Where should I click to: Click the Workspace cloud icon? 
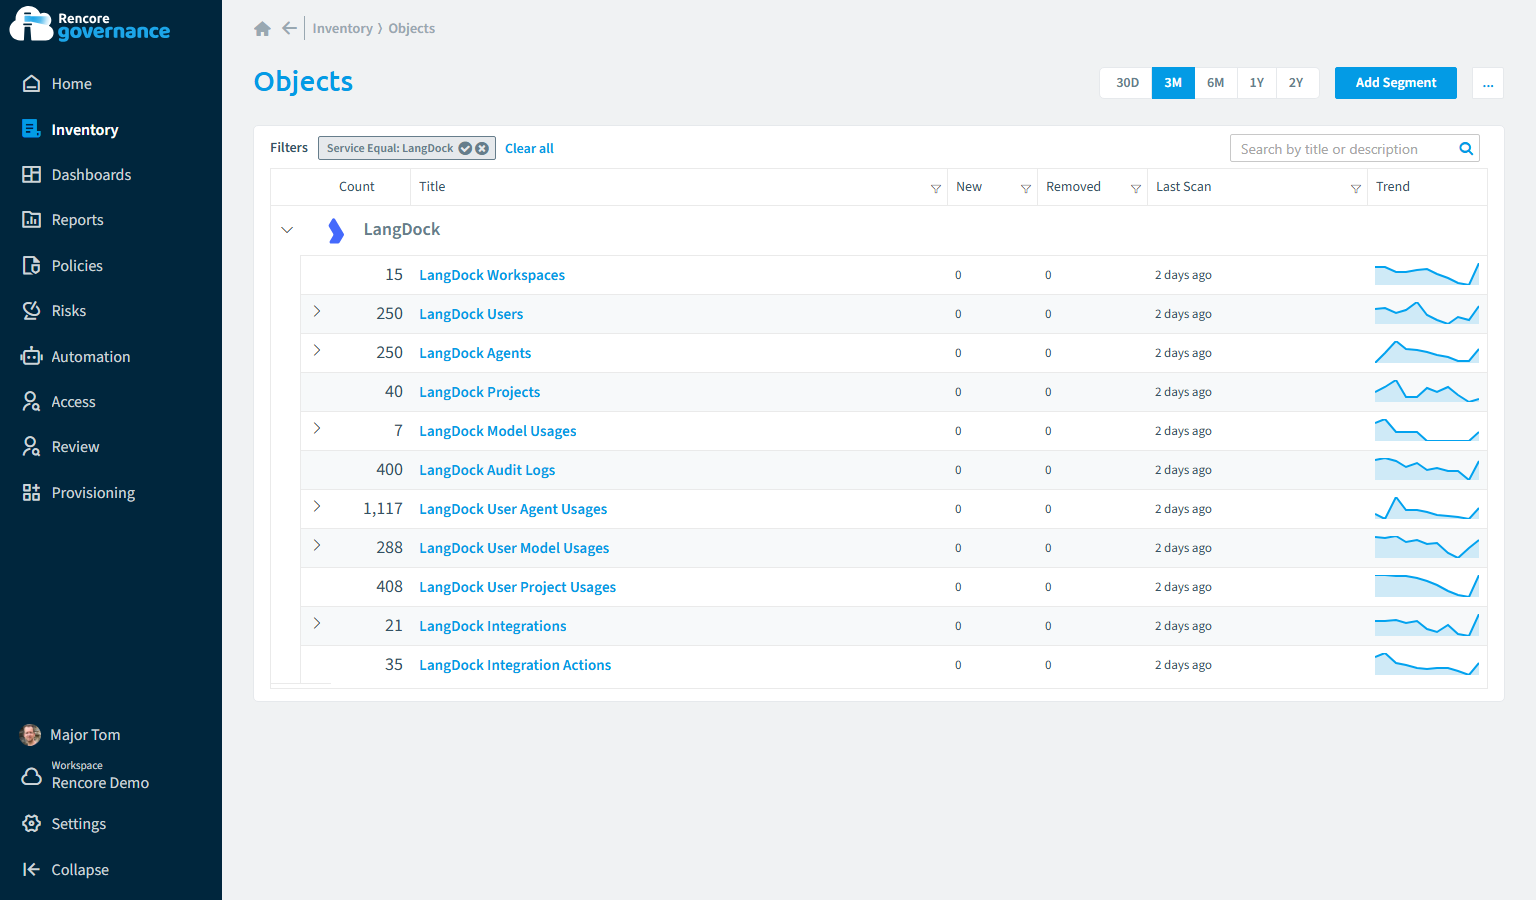click(32, 776)
